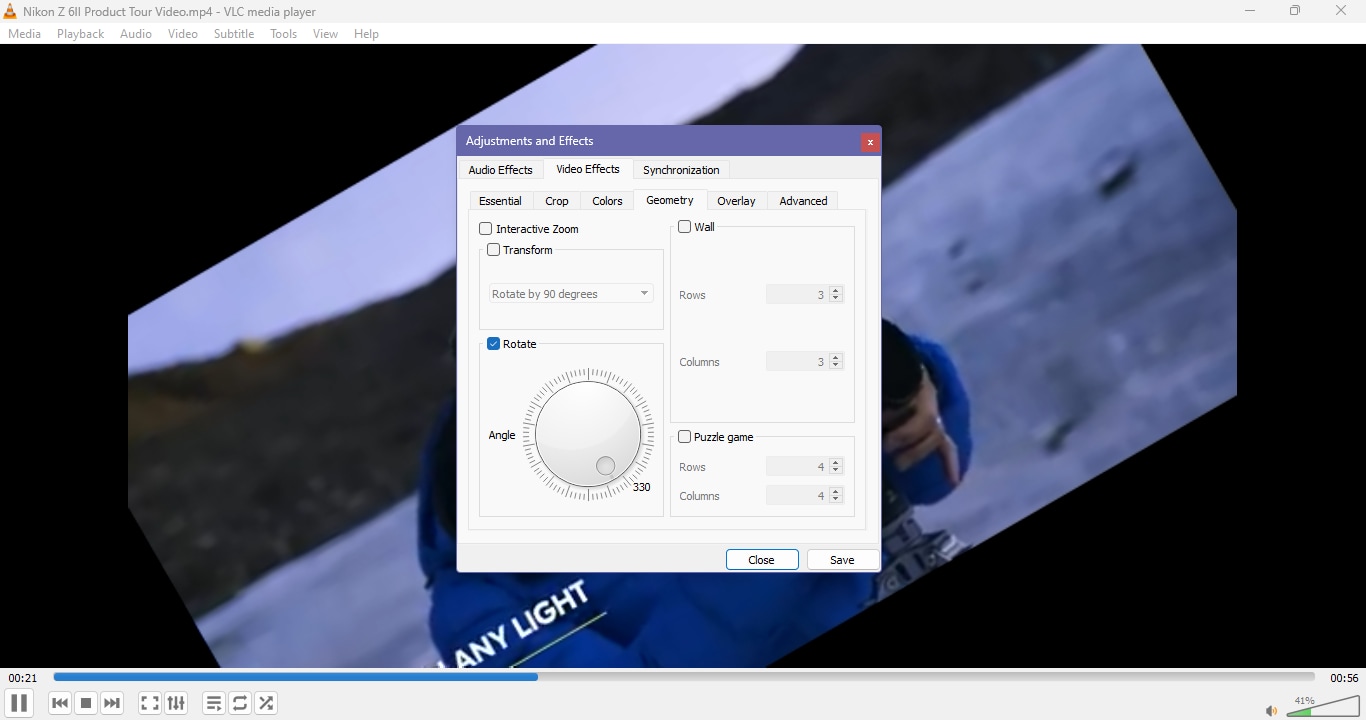
Task: Mute audio via the speaker icon
Action: tap(1271, 712)
